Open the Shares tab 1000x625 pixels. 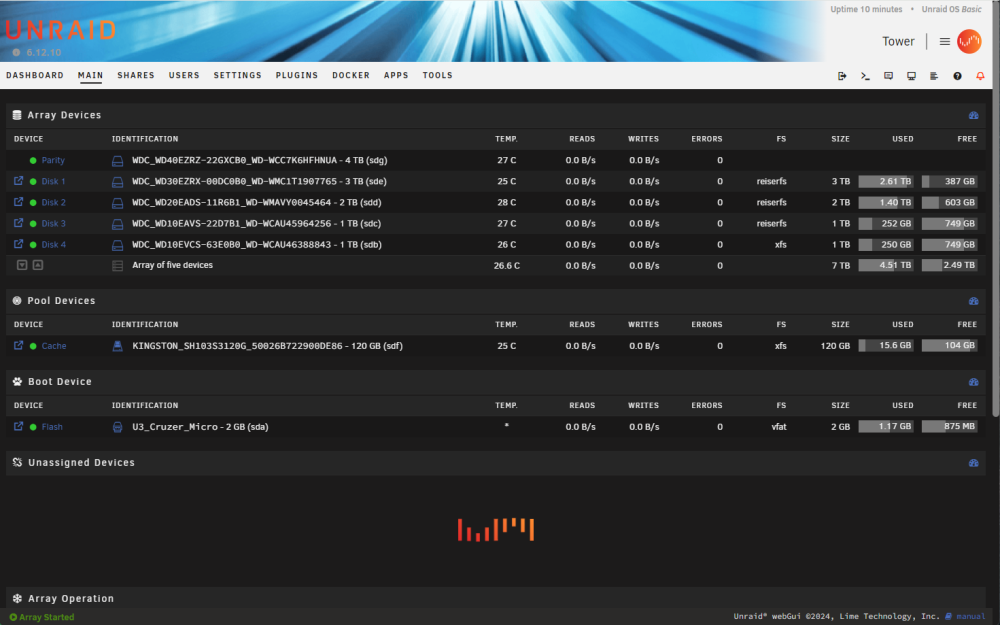(x=136, y=75)
